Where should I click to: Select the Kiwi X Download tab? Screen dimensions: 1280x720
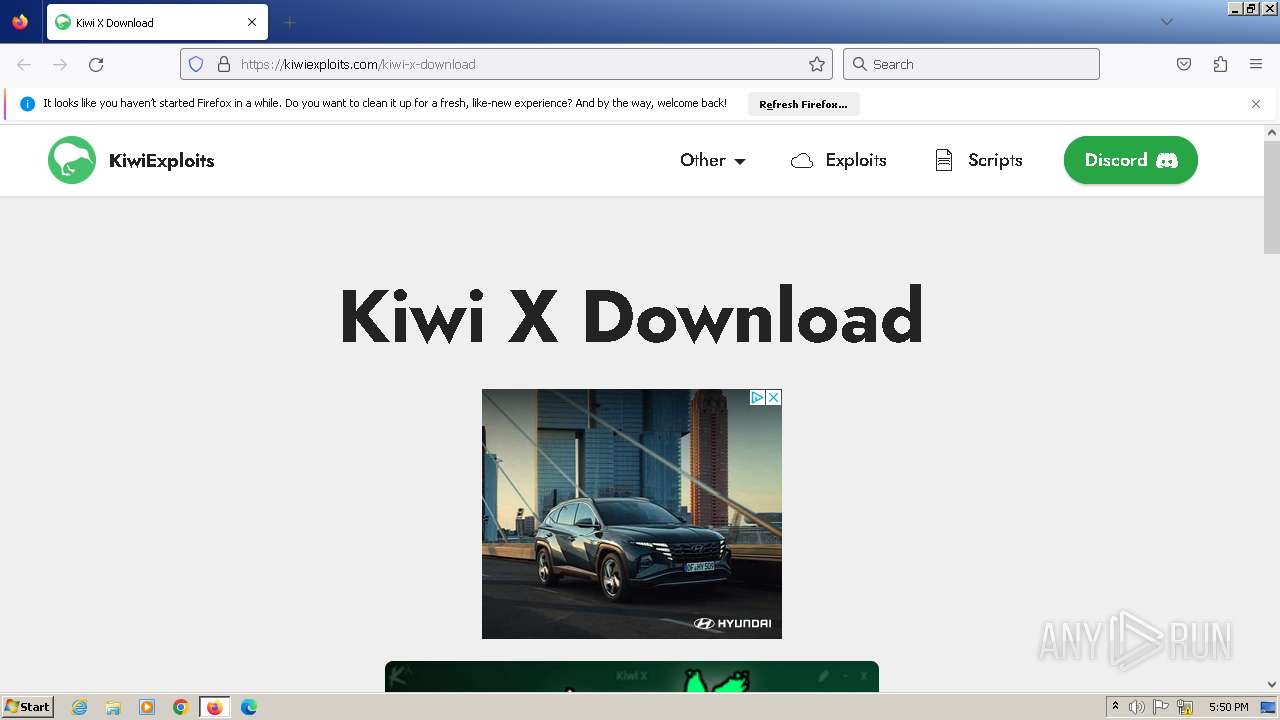[x=157, y=22]
